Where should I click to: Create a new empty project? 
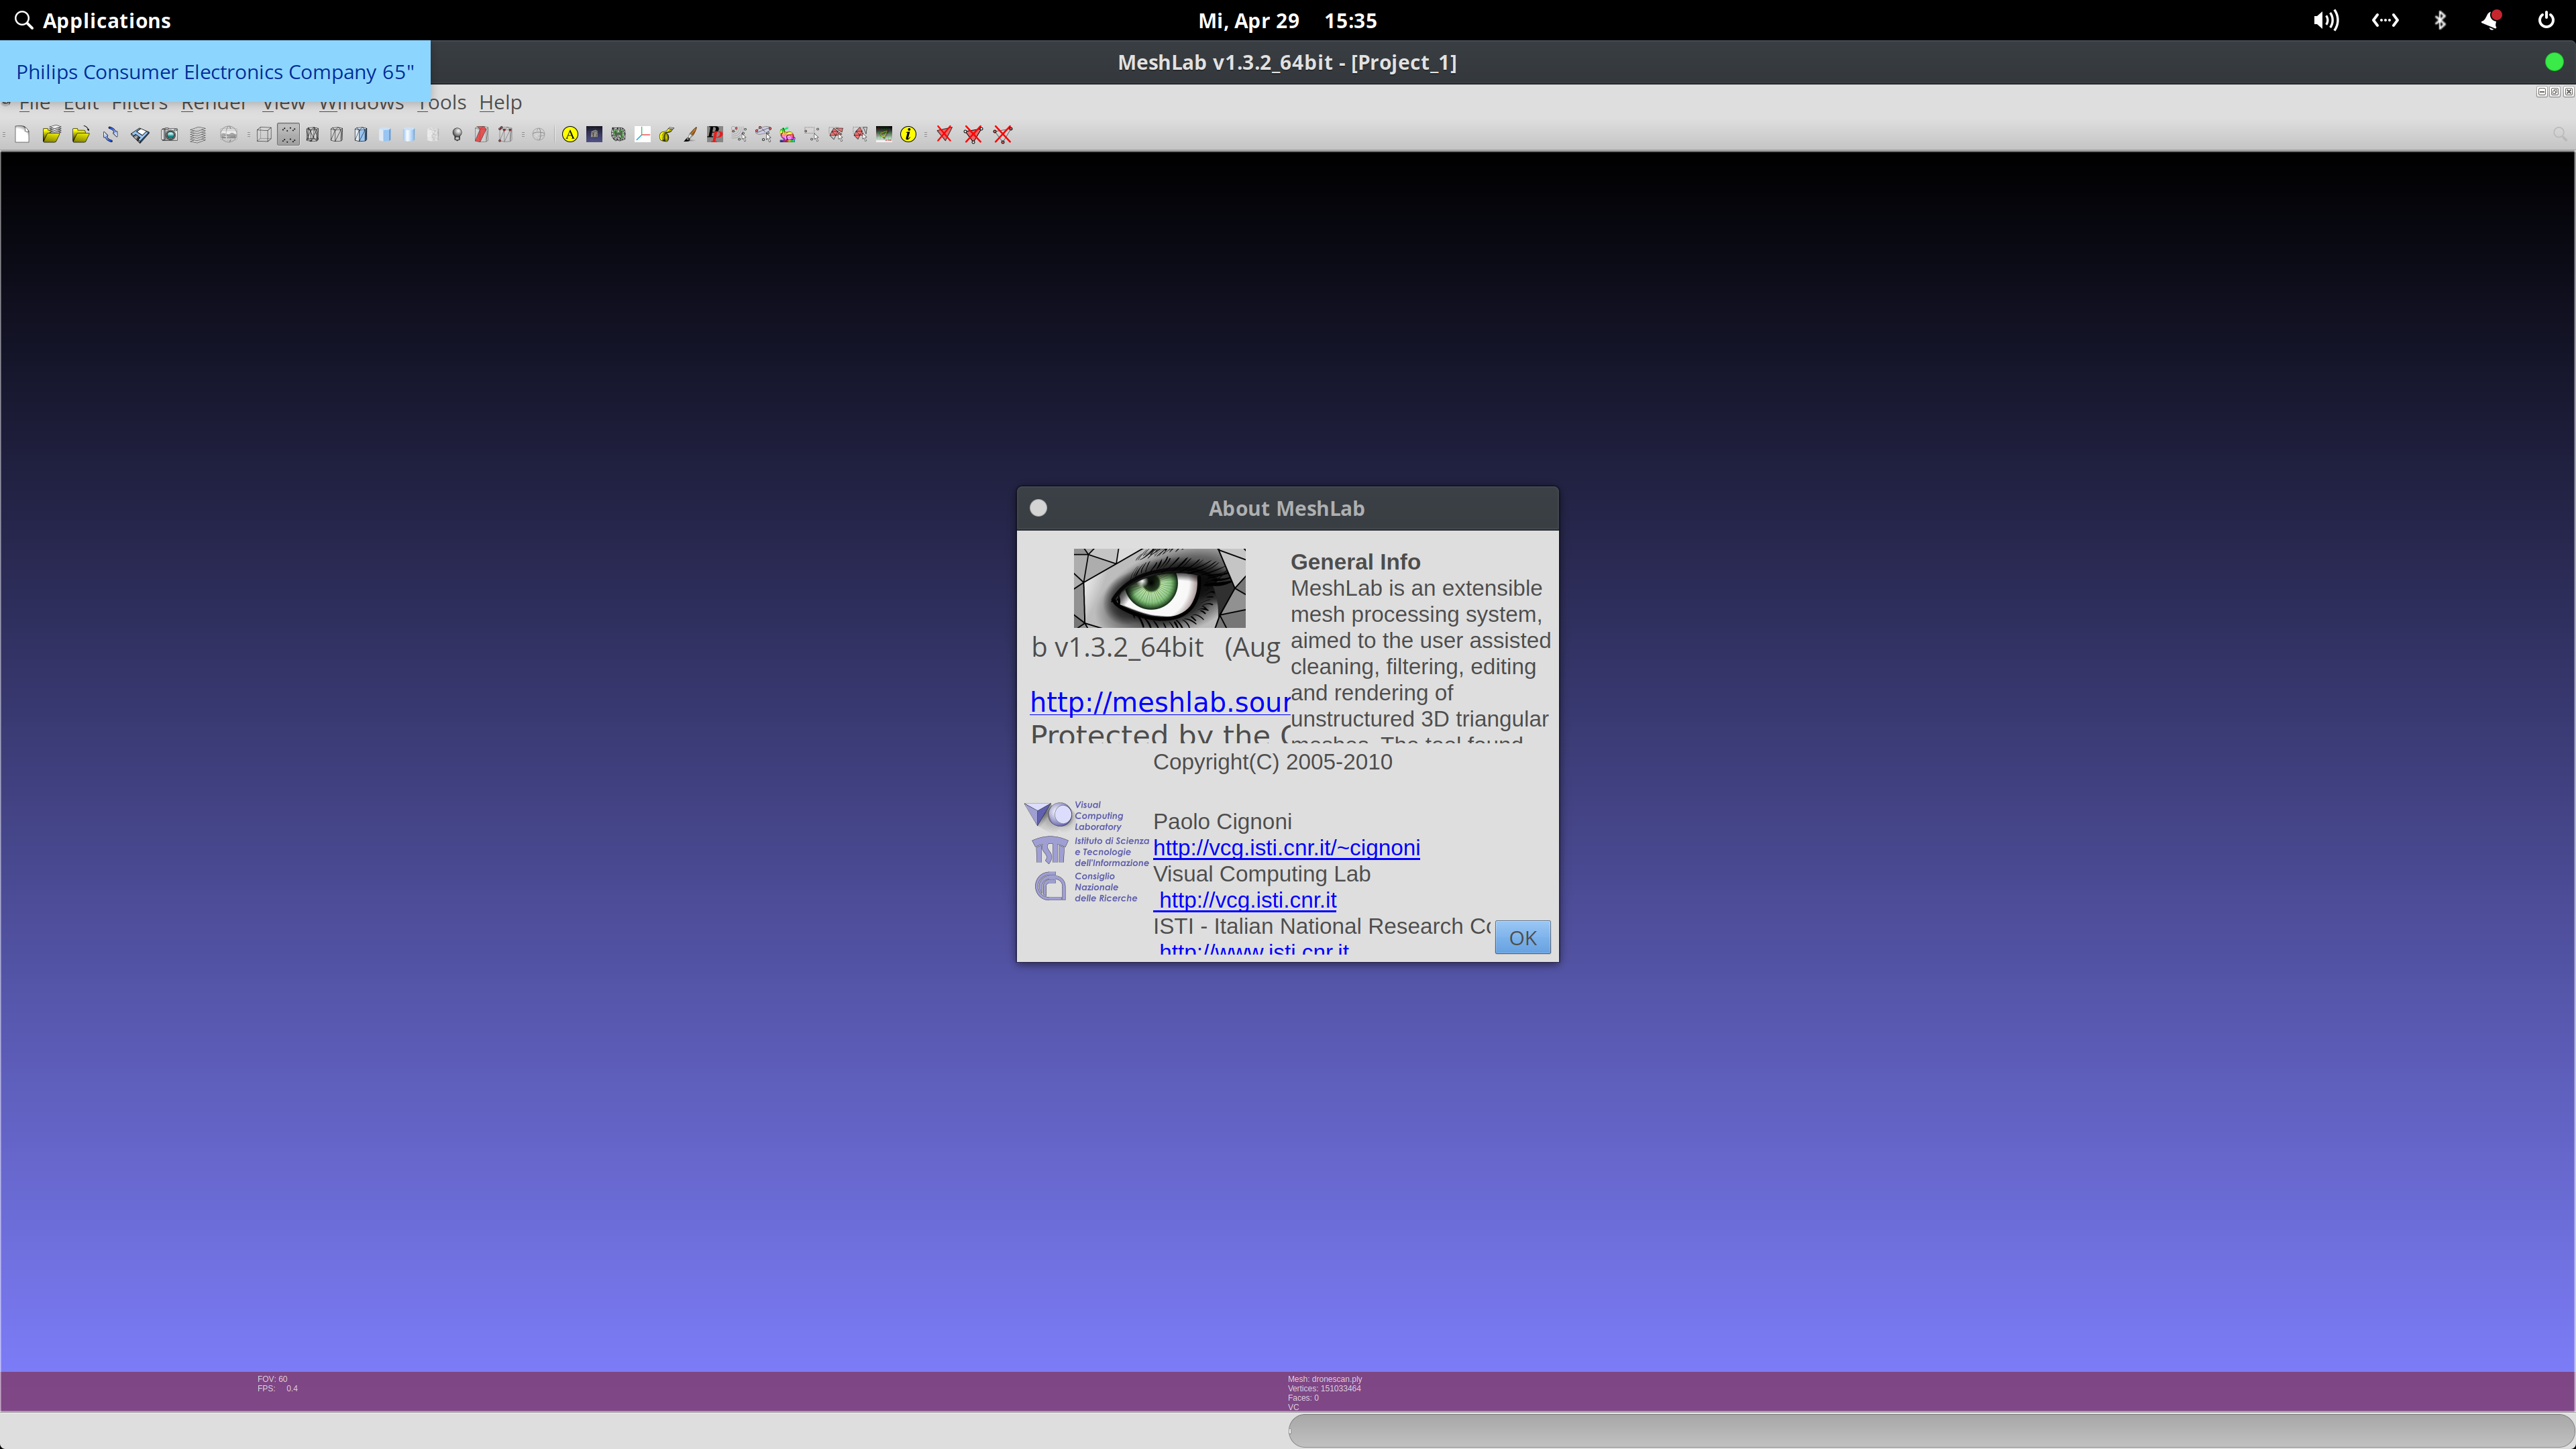click(x=22, y=134)
